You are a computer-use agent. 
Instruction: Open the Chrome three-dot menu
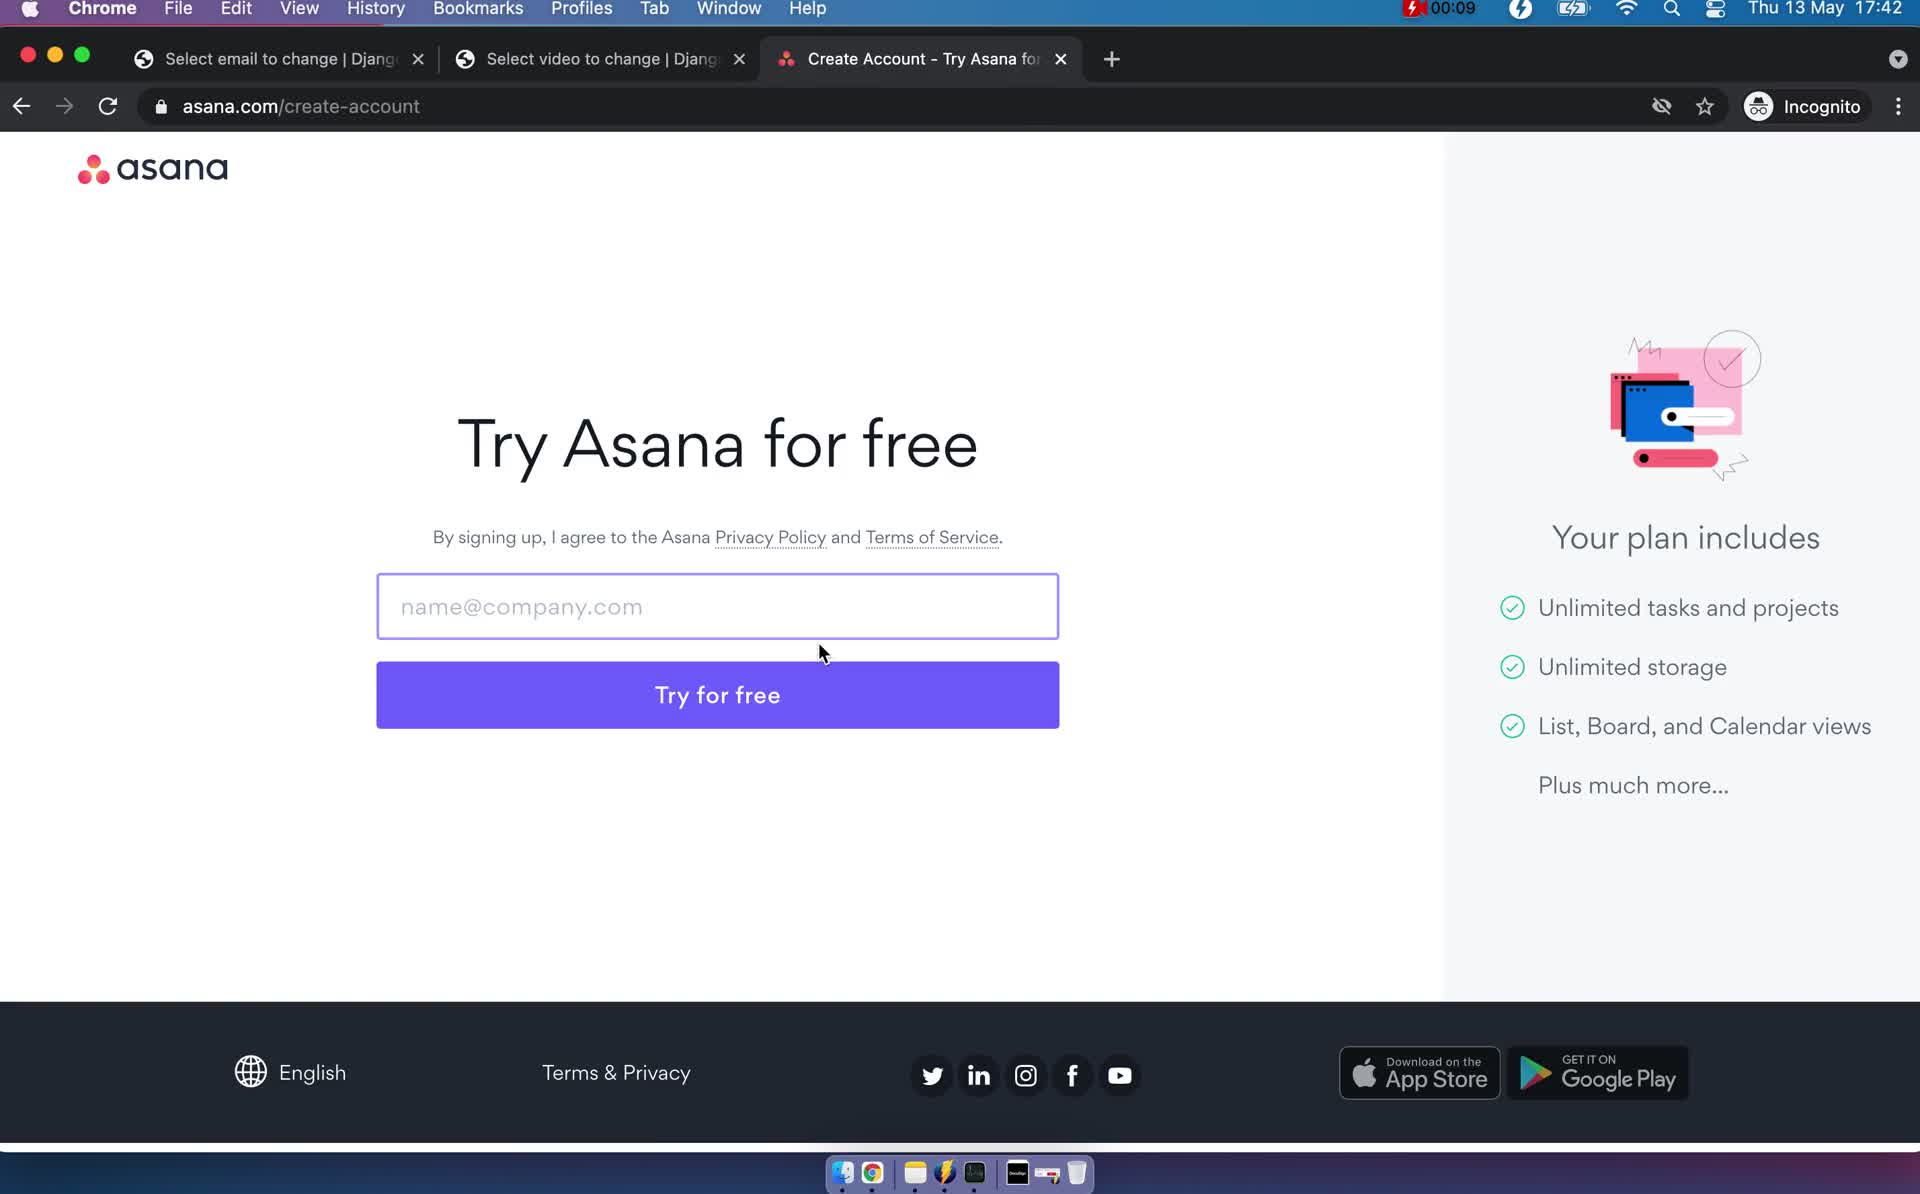pos(1898,106)
